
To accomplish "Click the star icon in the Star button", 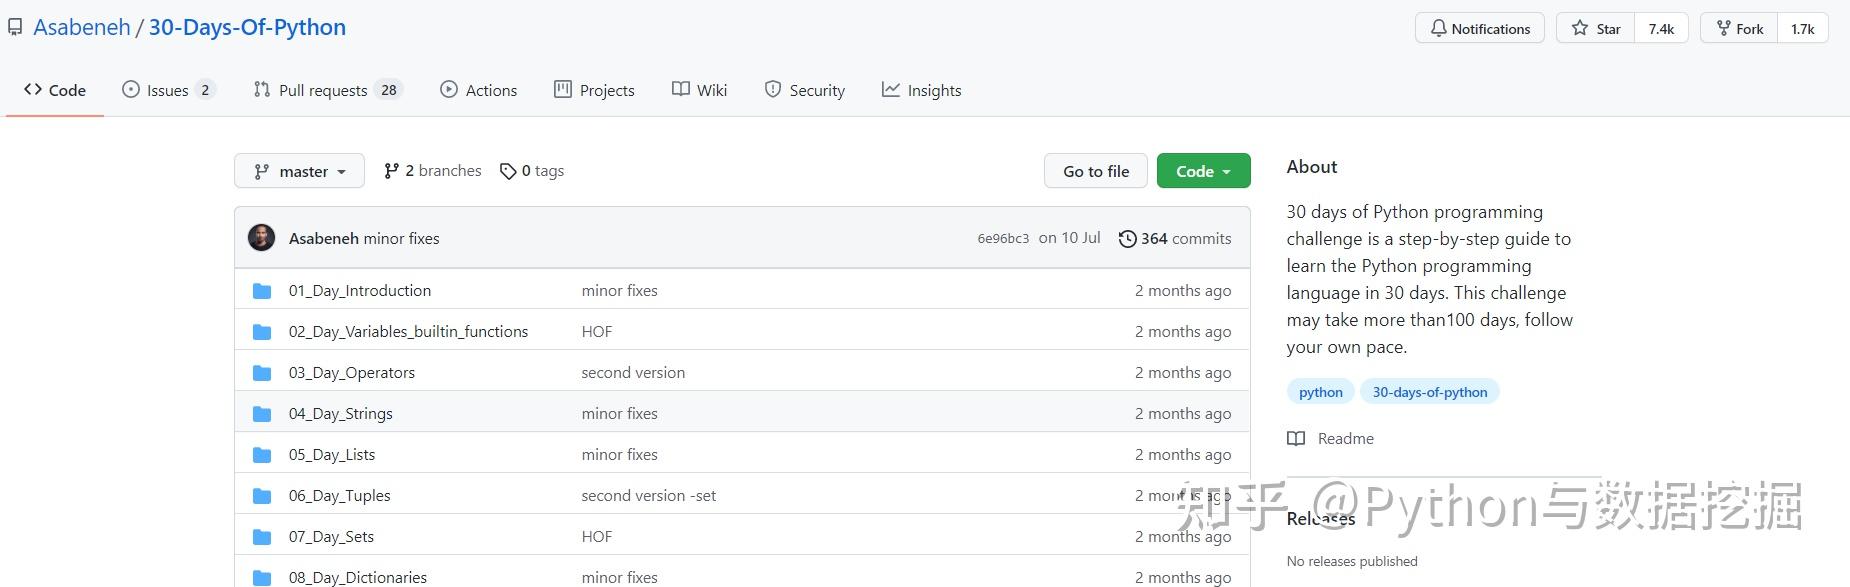I will [x=1580, y=28].
